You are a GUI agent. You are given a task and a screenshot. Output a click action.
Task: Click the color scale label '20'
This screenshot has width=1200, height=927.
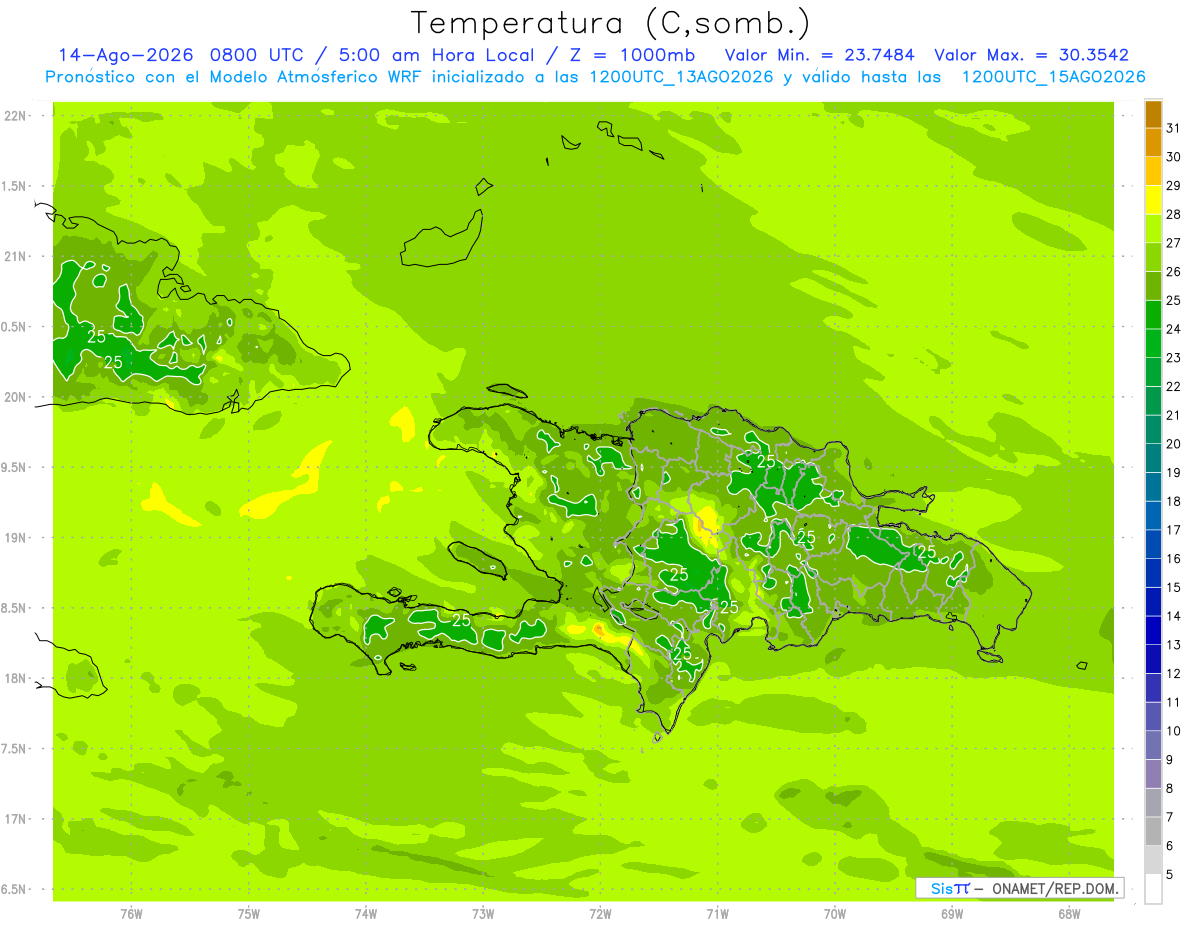(x=1174, y=444)
